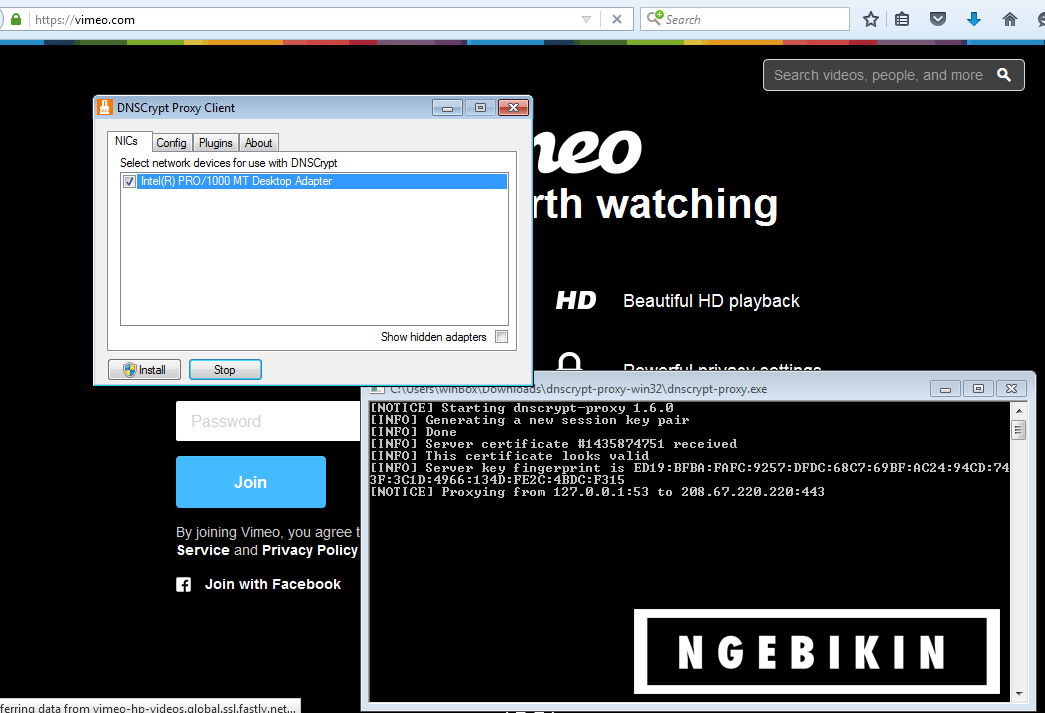
Task: Click the Stop button in DNSCrypt
Action: tap(225, 370)
